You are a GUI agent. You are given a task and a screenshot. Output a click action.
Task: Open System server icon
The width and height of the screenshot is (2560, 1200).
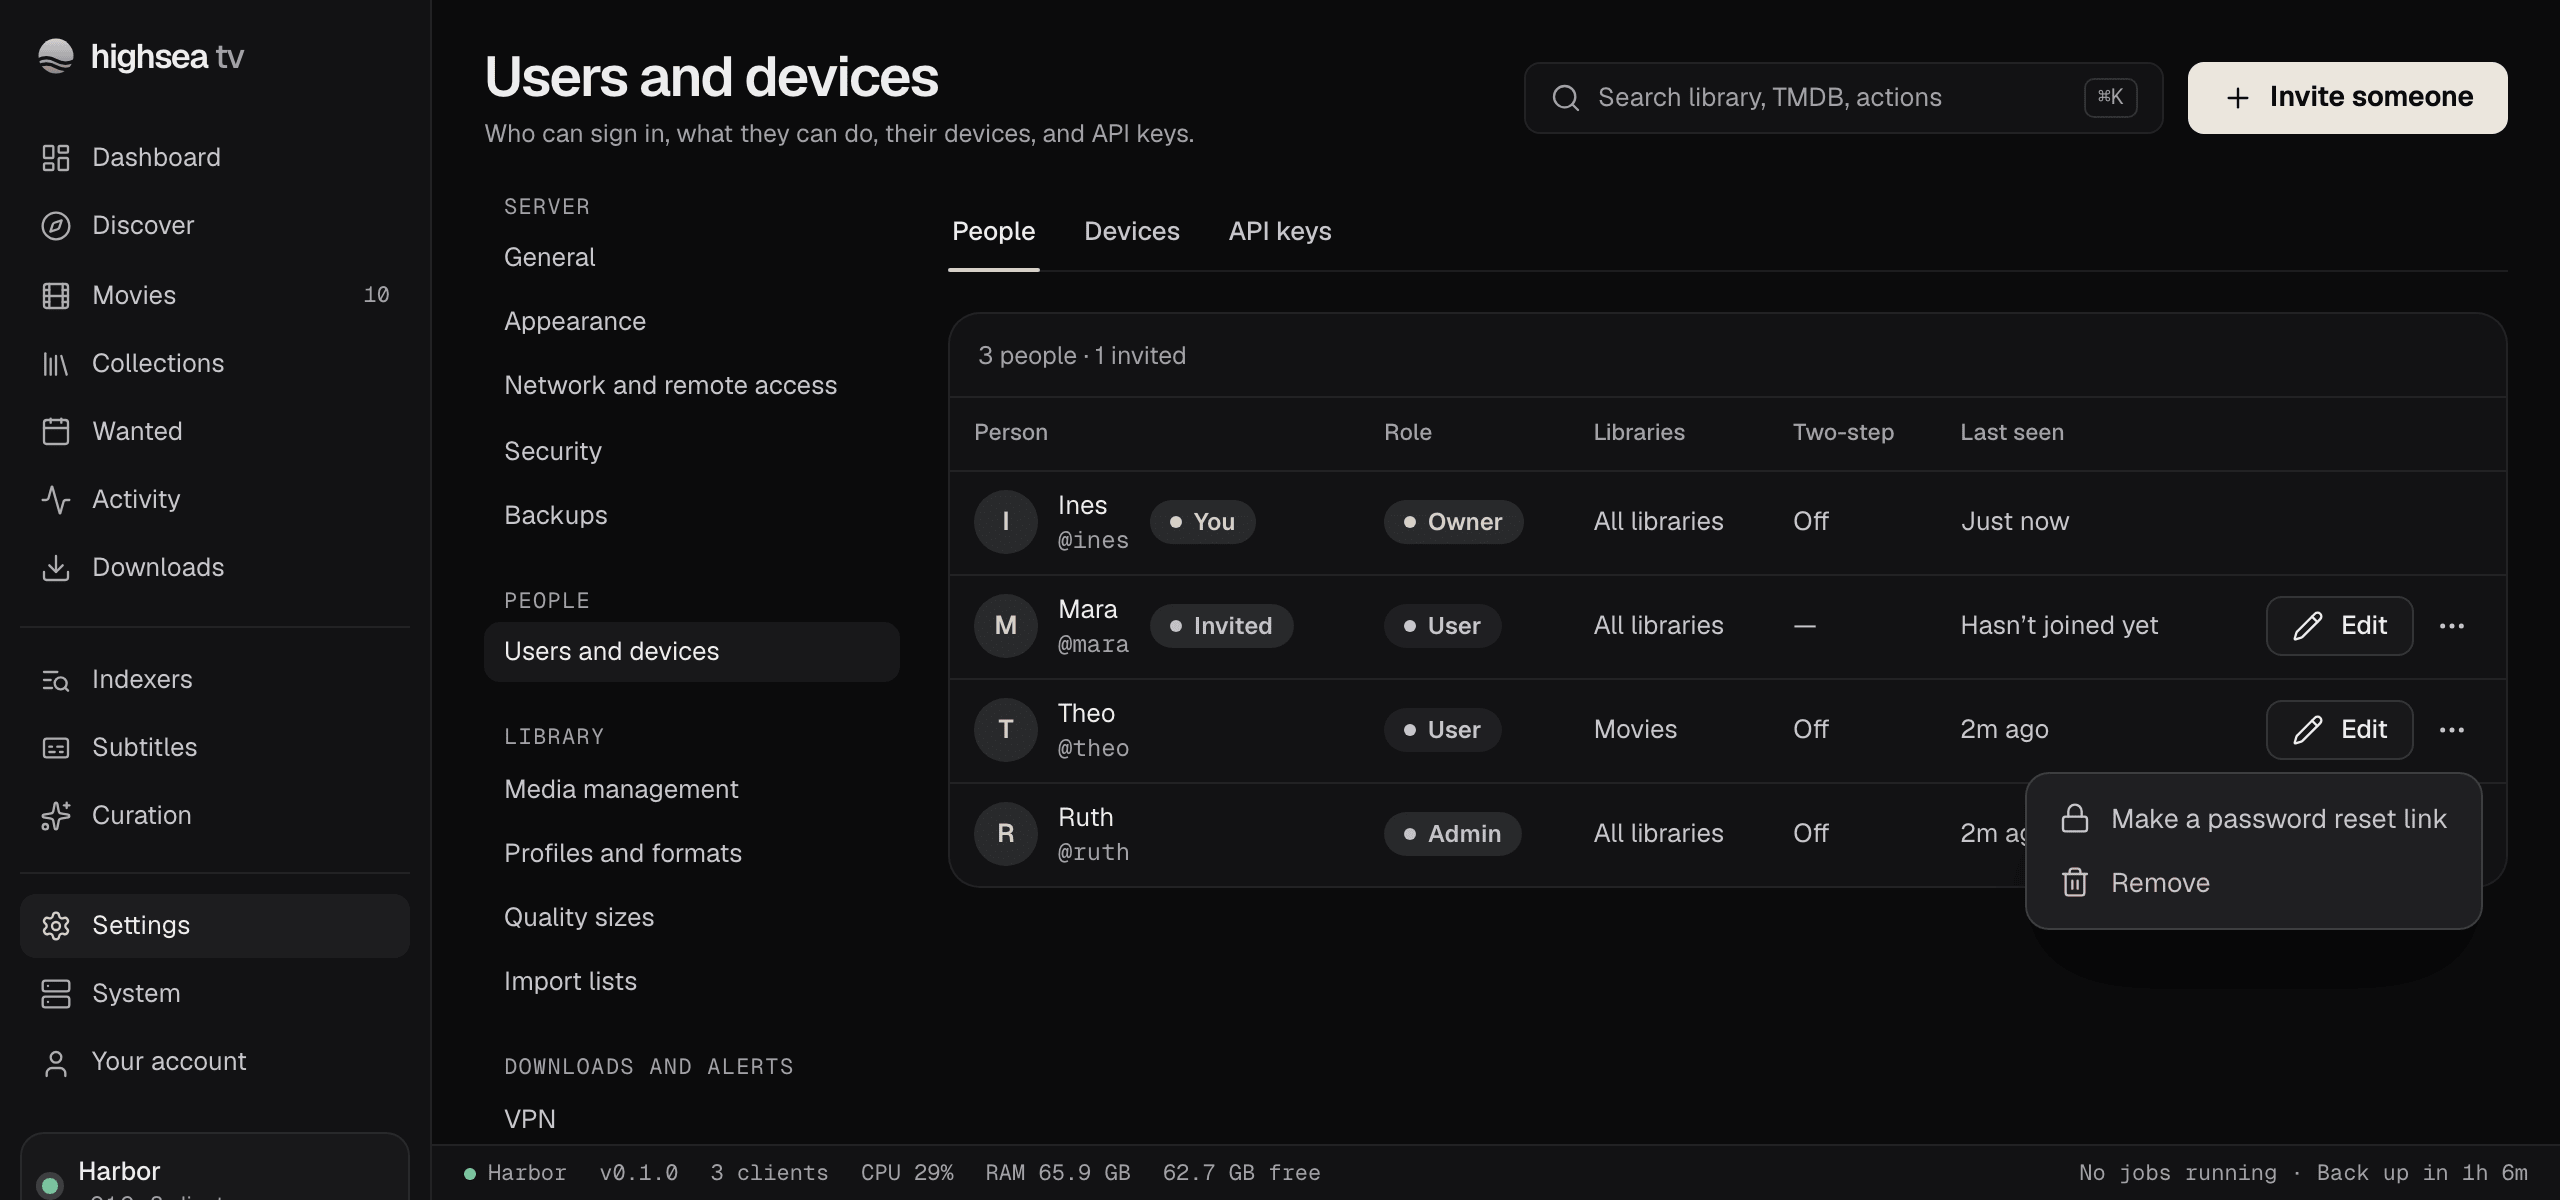(56, 994)
